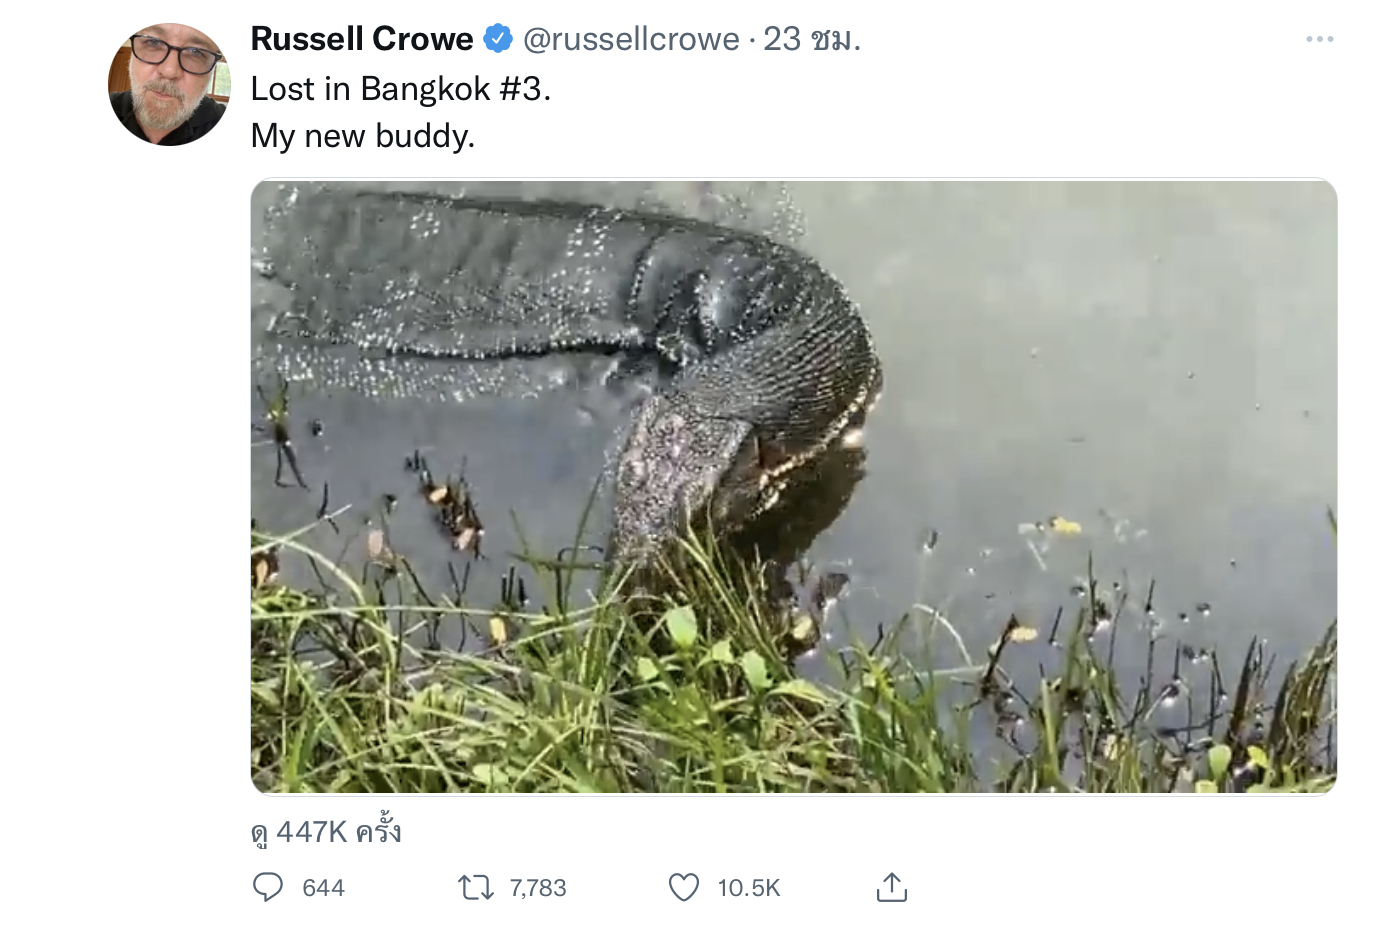Open the three-dot more options menu
Viewport: 1399px width, 929px height.
[x=1320, y=39]
